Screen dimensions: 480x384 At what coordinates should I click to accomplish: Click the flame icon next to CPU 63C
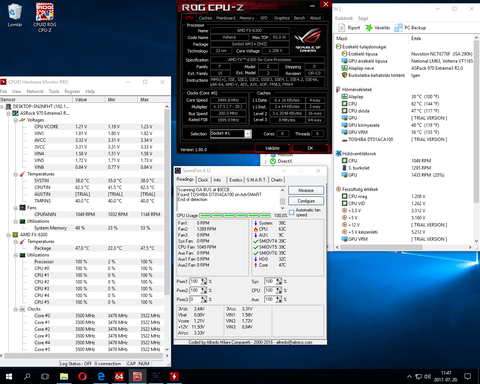tap(256, 229)
